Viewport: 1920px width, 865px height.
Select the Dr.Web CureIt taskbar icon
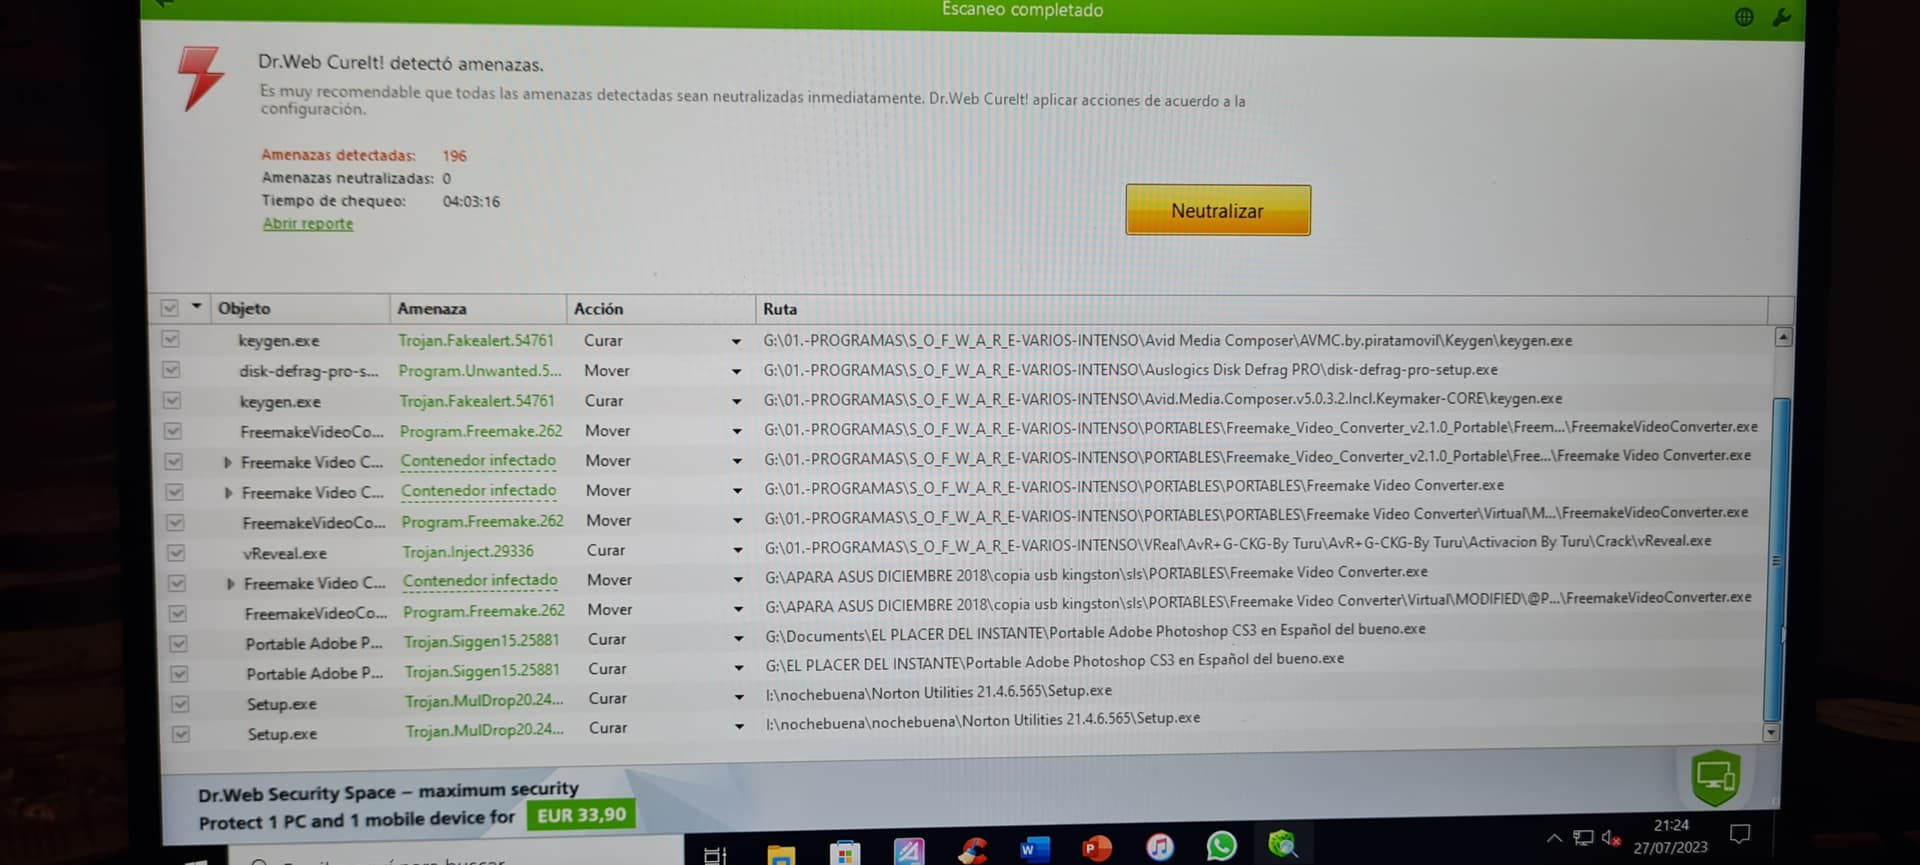point(1283,845)
